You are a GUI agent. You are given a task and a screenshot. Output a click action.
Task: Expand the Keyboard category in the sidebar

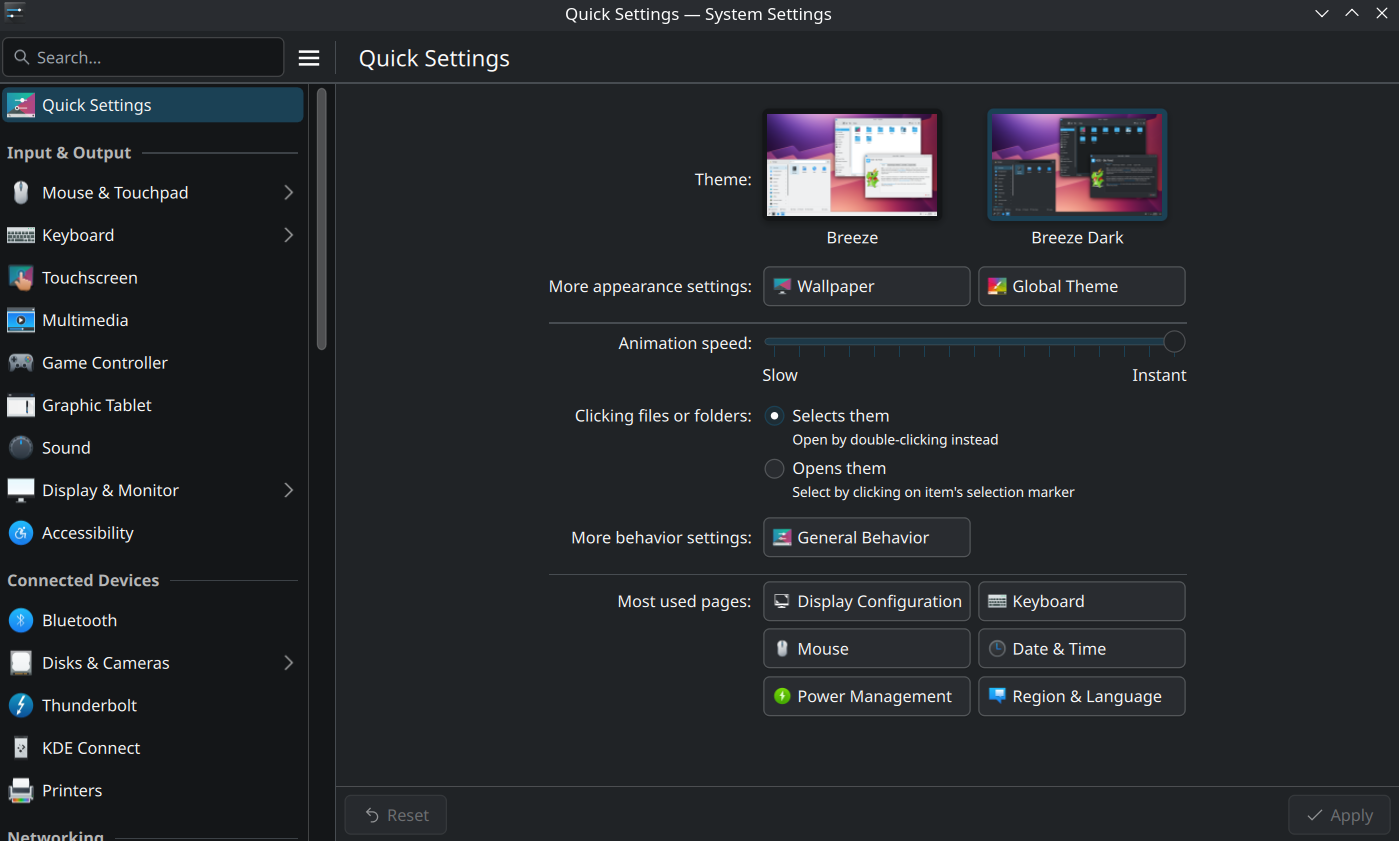pos(288,235)
